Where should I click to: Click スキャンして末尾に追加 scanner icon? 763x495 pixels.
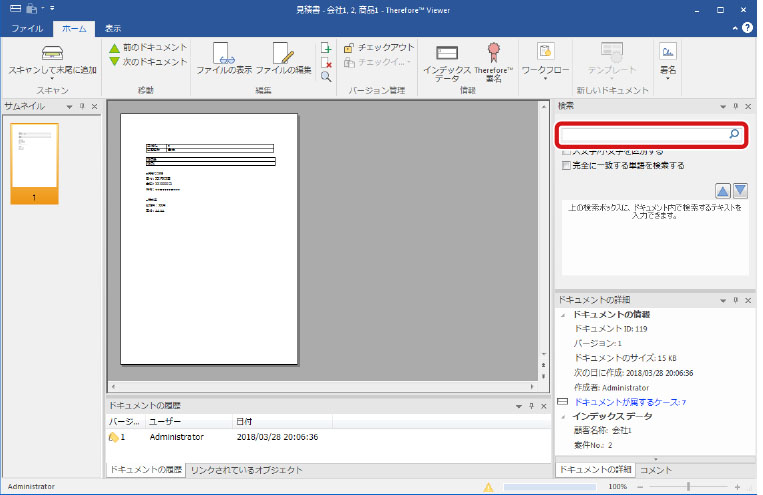pyautogui.click(x=52, y=52)
